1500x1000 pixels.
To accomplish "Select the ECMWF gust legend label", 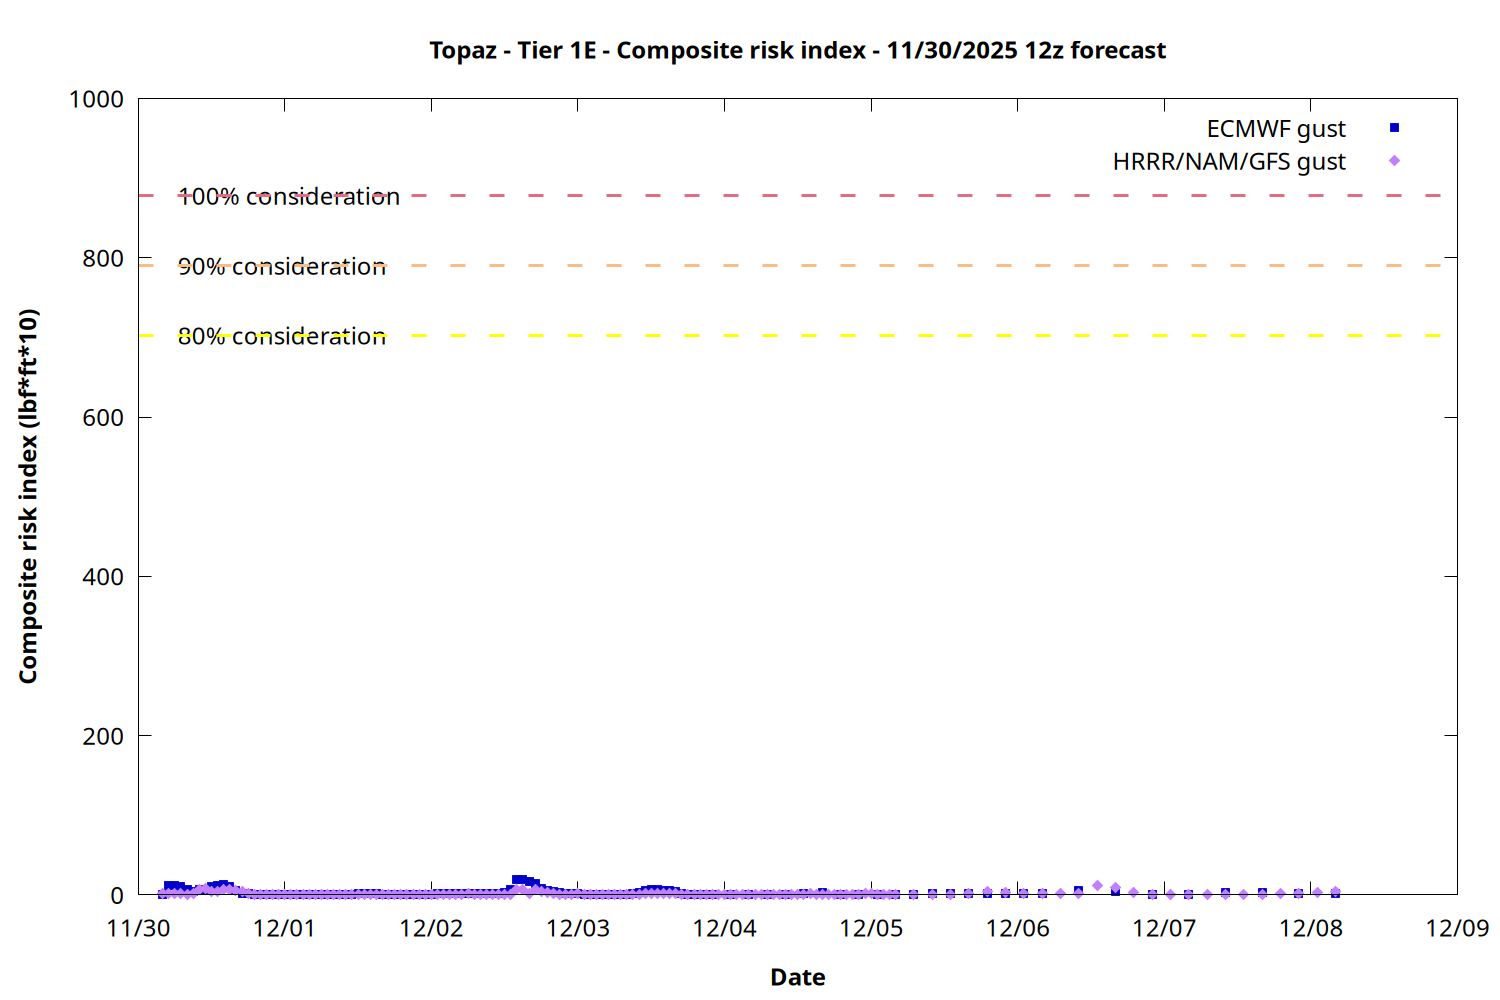I will click(1275, 129).
